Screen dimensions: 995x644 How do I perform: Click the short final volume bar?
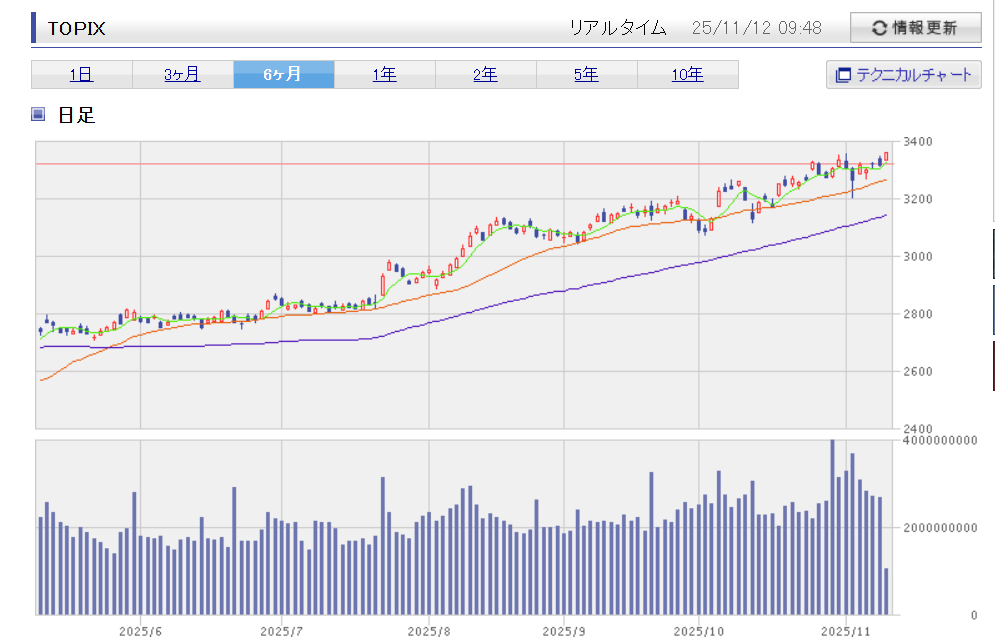coord(886,591)
